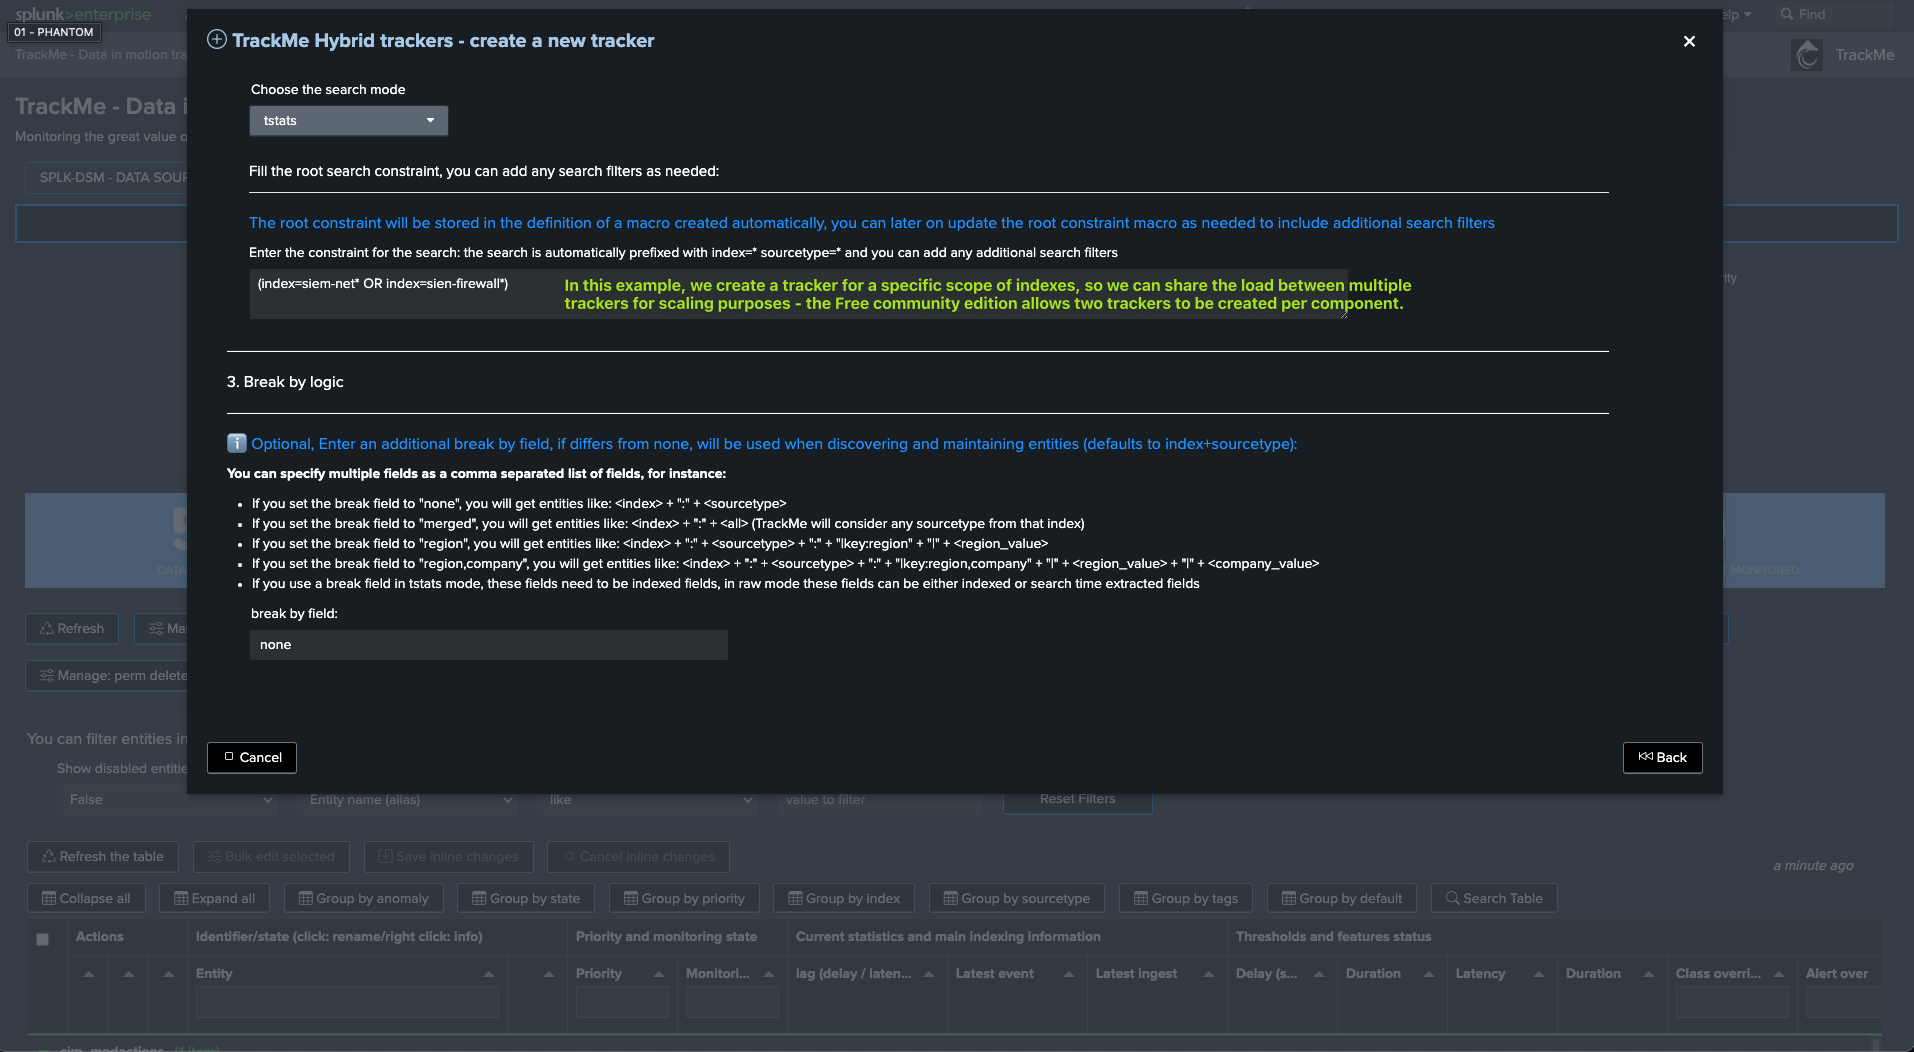Click the plus circle icon in dialog title

pos(217,40)
